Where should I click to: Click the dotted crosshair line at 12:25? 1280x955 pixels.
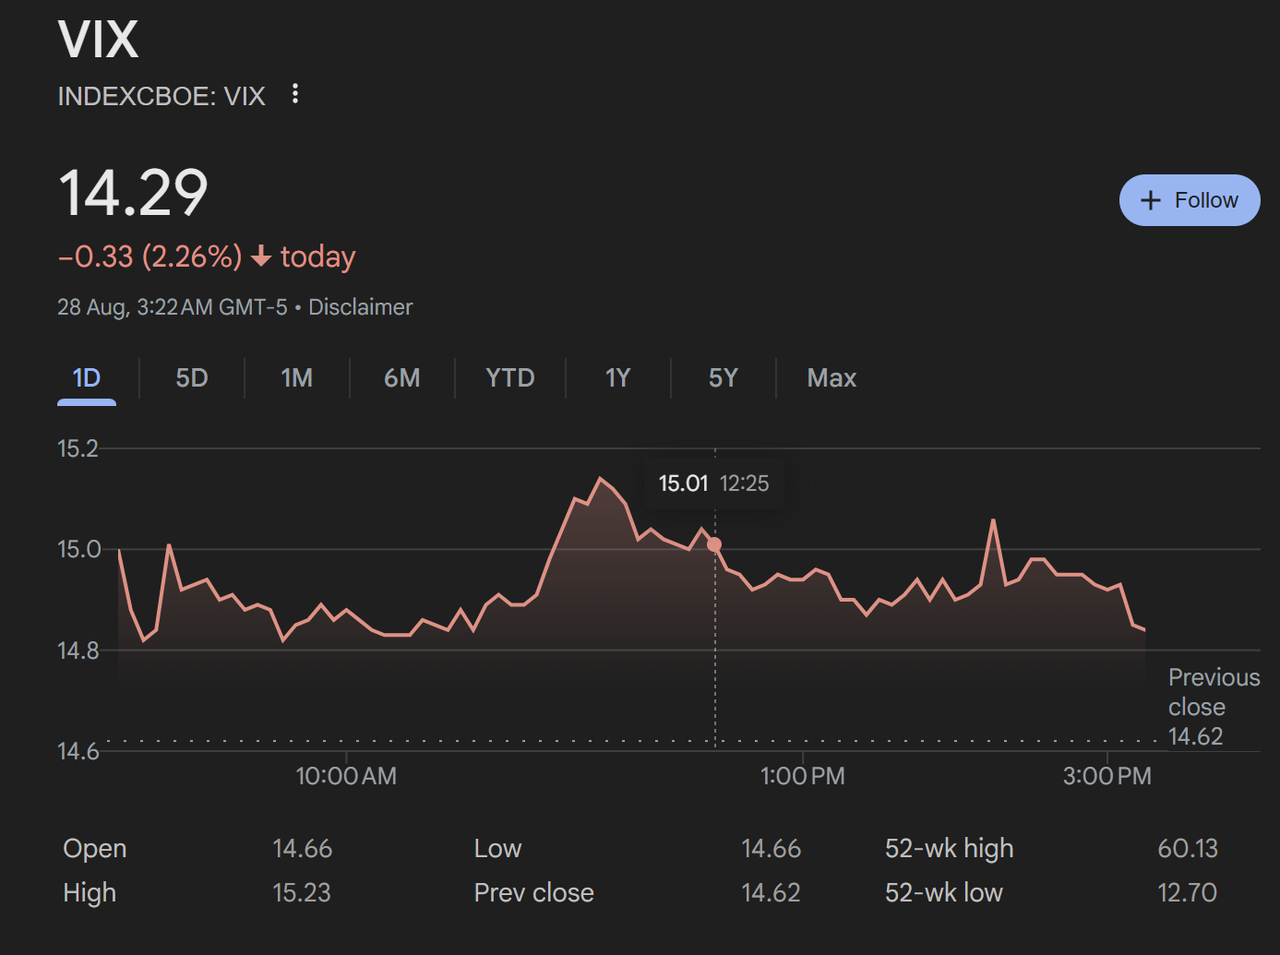[714, 650]
